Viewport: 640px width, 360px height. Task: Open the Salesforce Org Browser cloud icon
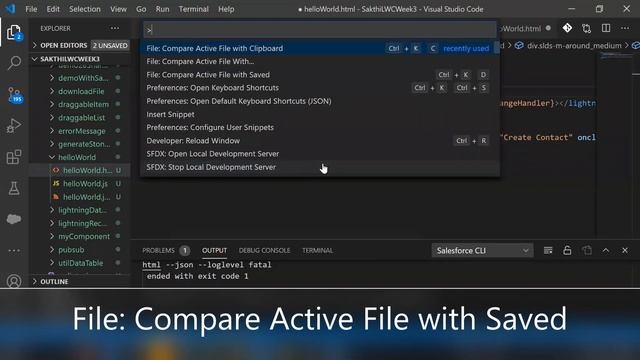pos(14,219)
